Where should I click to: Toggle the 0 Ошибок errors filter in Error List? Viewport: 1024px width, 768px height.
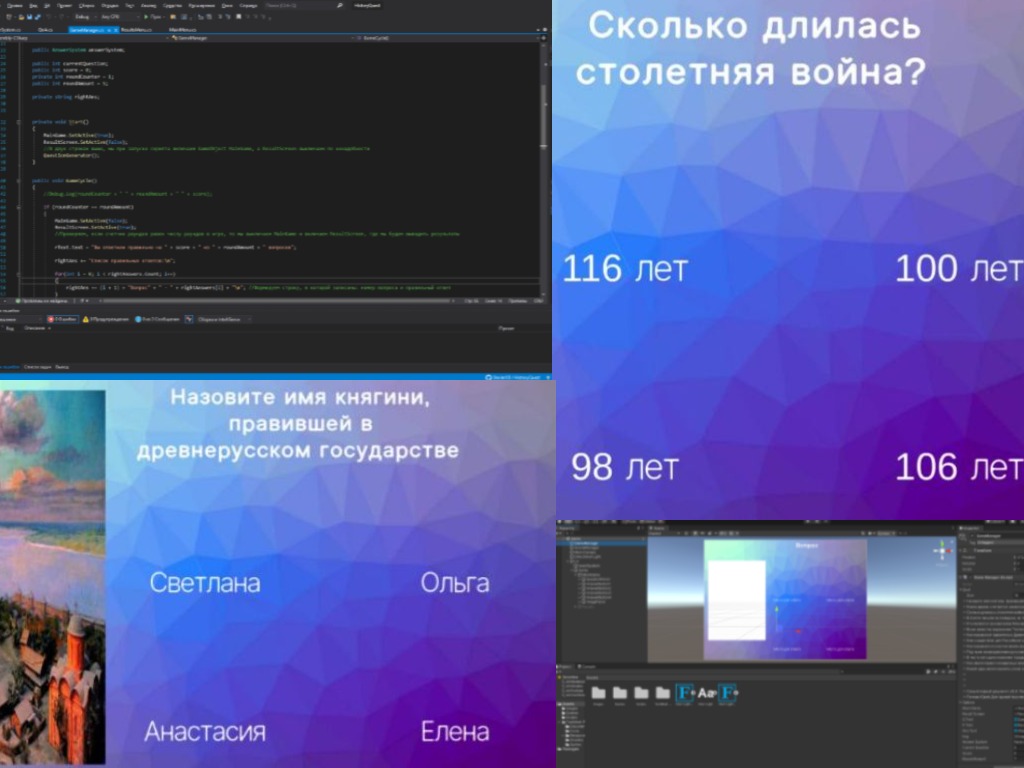(60, 319)
